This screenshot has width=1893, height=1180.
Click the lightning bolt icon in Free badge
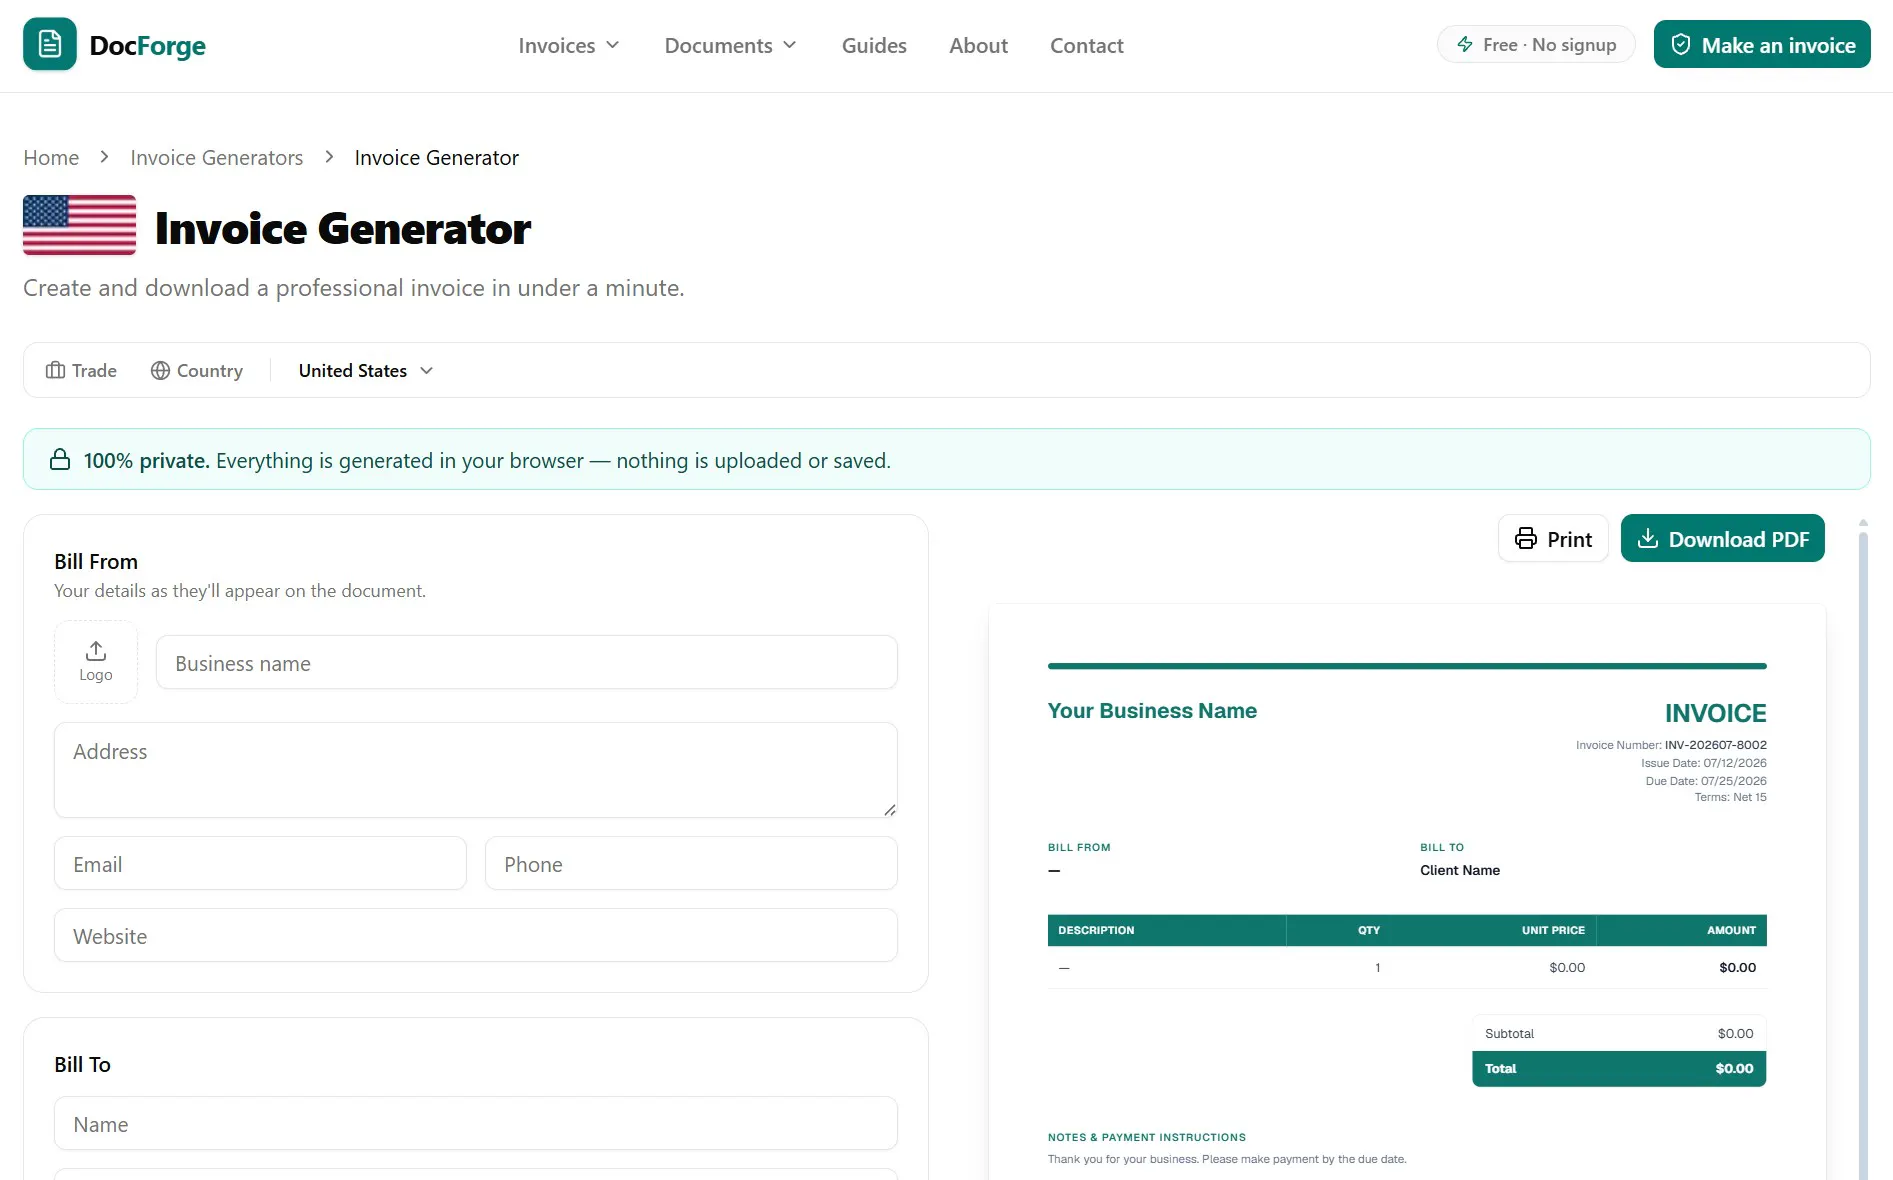point(1465,44)
